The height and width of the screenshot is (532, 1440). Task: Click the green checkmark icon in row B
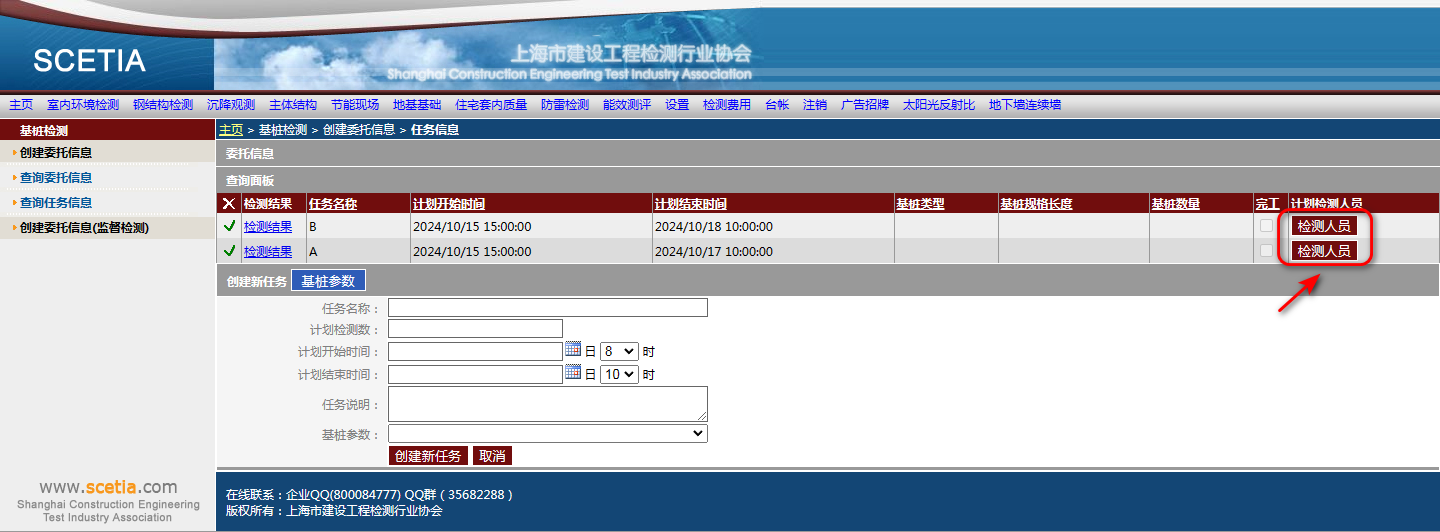pos(229,226)
